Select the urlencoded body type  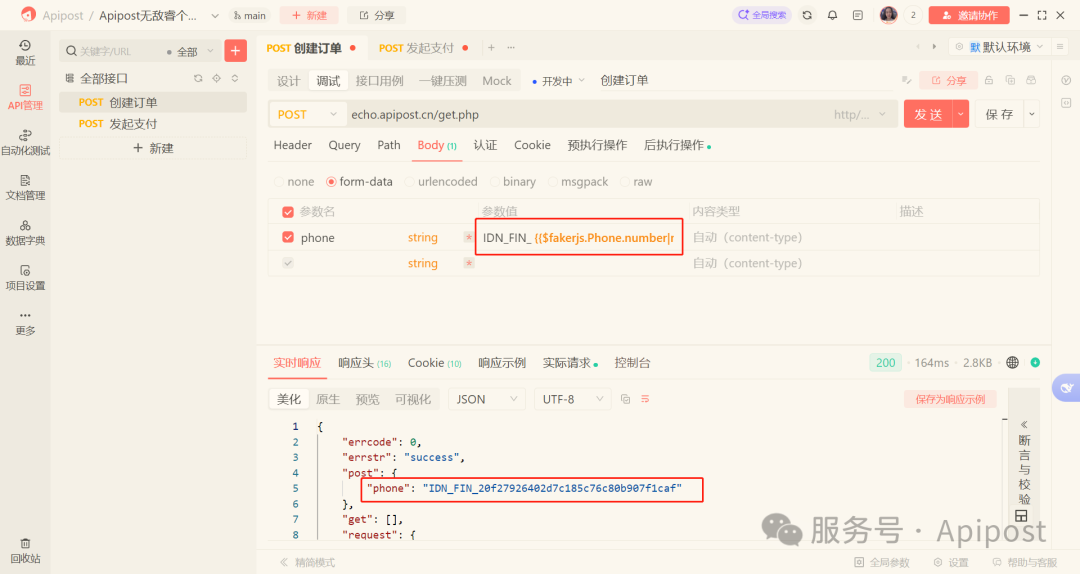point(442,182)
